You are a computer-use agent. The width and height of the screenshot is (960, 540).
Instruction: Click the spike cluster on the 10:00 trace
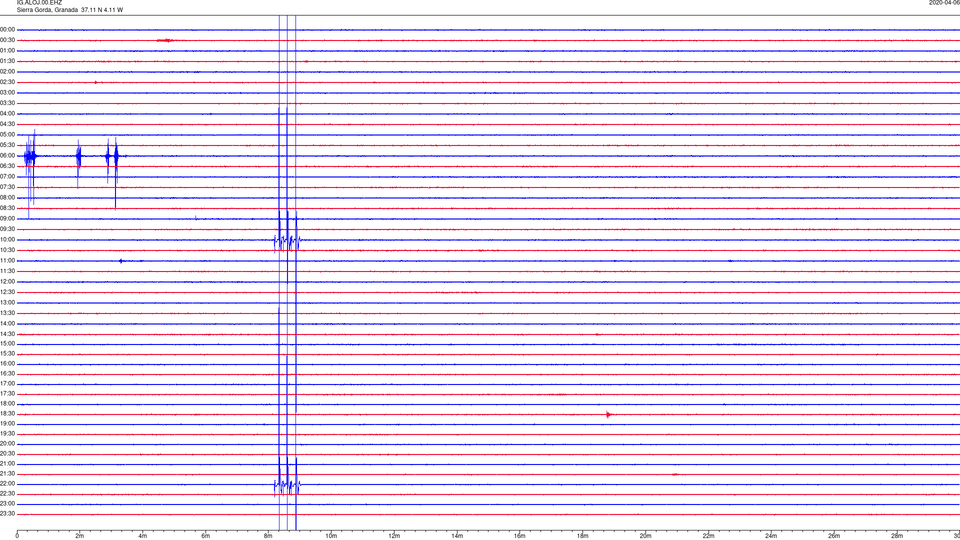(287, 241)
